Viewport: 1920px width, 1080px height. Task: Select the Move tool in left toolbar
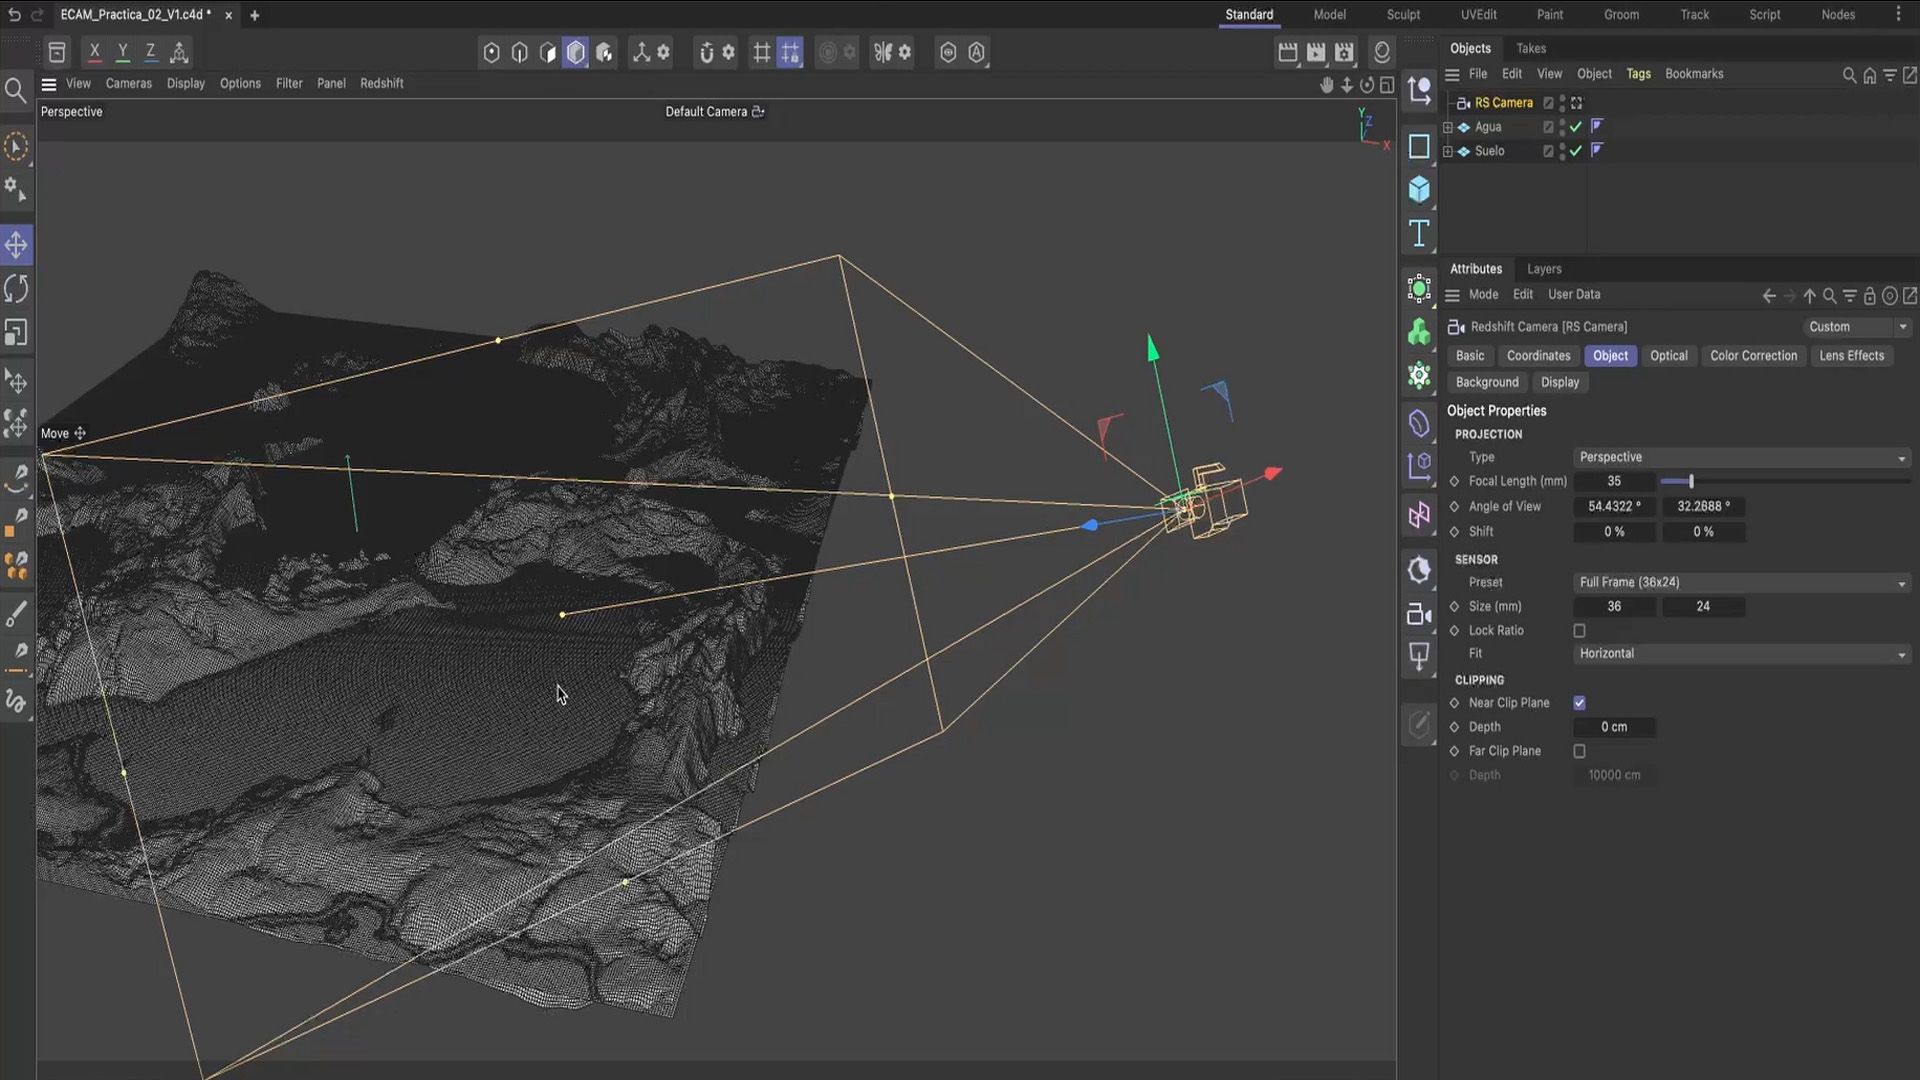[x=16, y=245]
